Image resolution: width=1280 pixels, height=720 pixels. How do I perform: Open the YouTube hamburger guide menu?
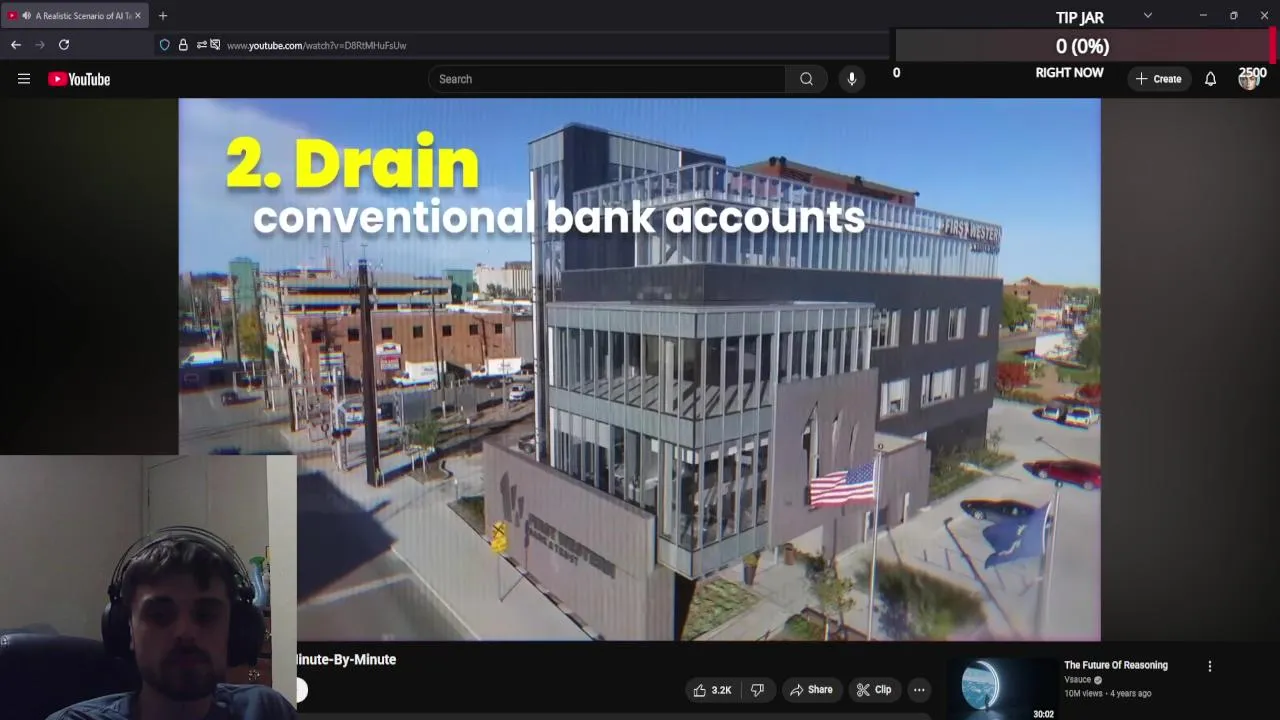(x=24, y=79)
